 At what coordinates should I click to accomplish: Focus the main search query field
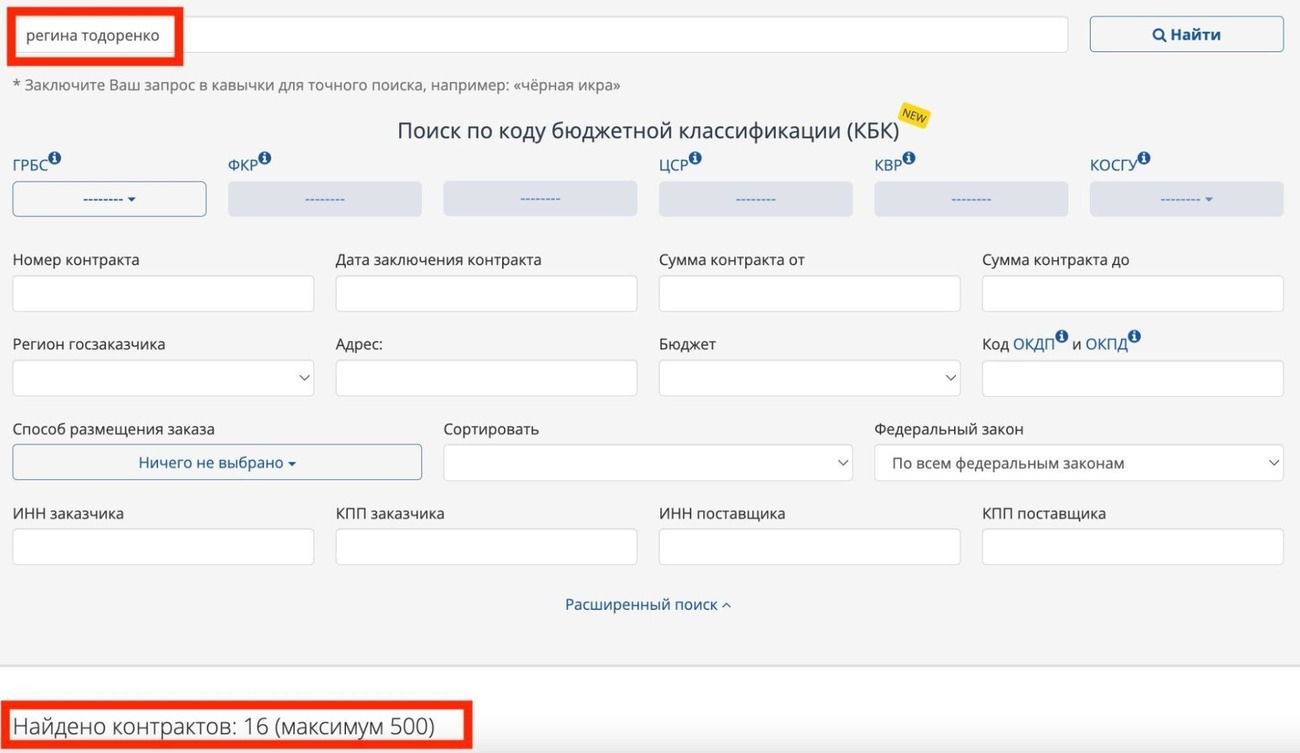click(x=540, y=34)
